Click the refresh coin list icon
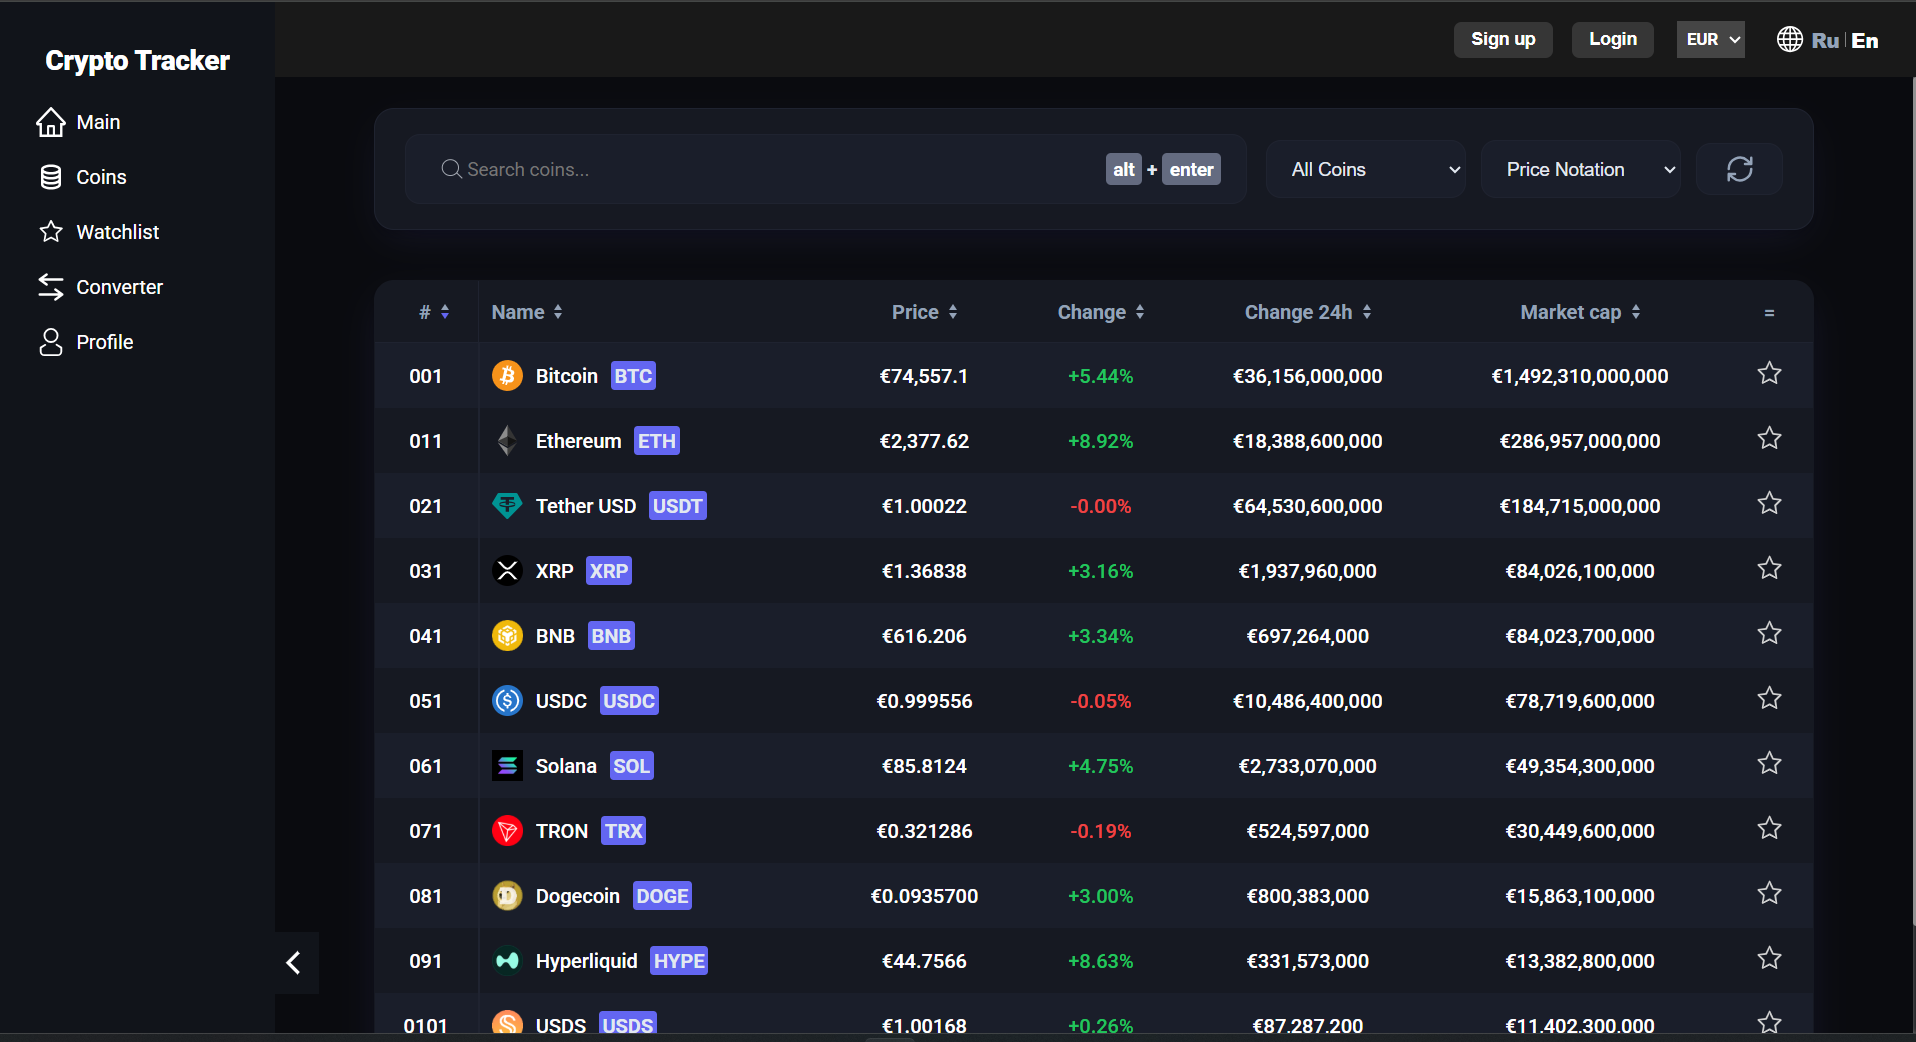The height and width of the screenshot is (1042, 1916). point(1739,169)
